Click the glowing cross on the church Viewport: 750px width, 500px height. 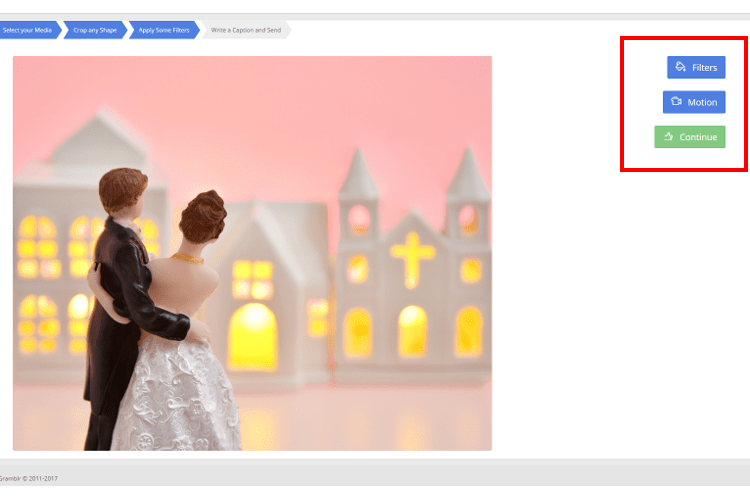[x=411, y=257]
